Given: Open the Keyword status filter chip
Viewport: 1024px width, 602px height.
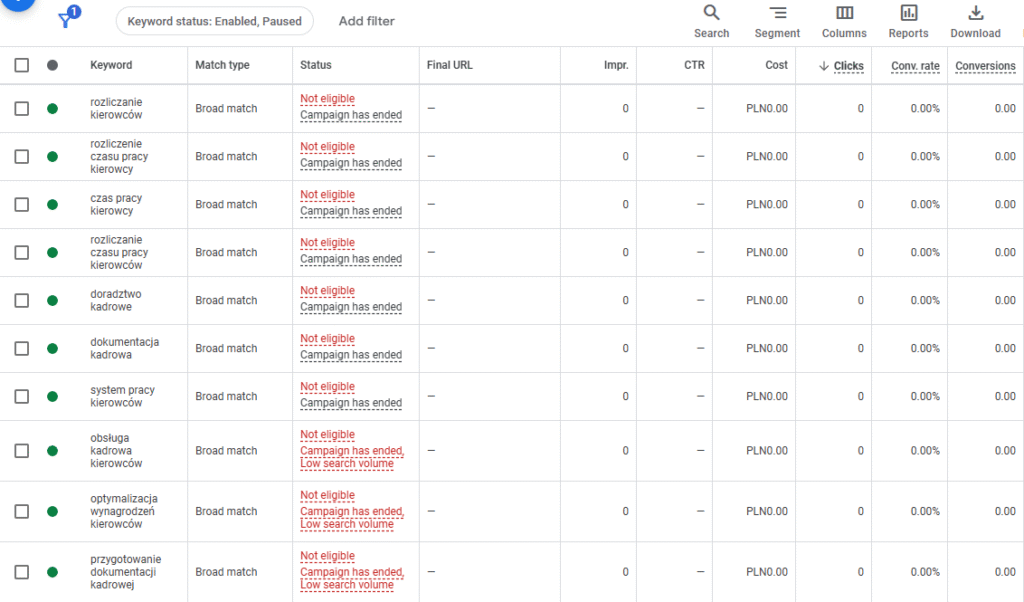Looking at the screenshot, I should [x=214, y=20].
